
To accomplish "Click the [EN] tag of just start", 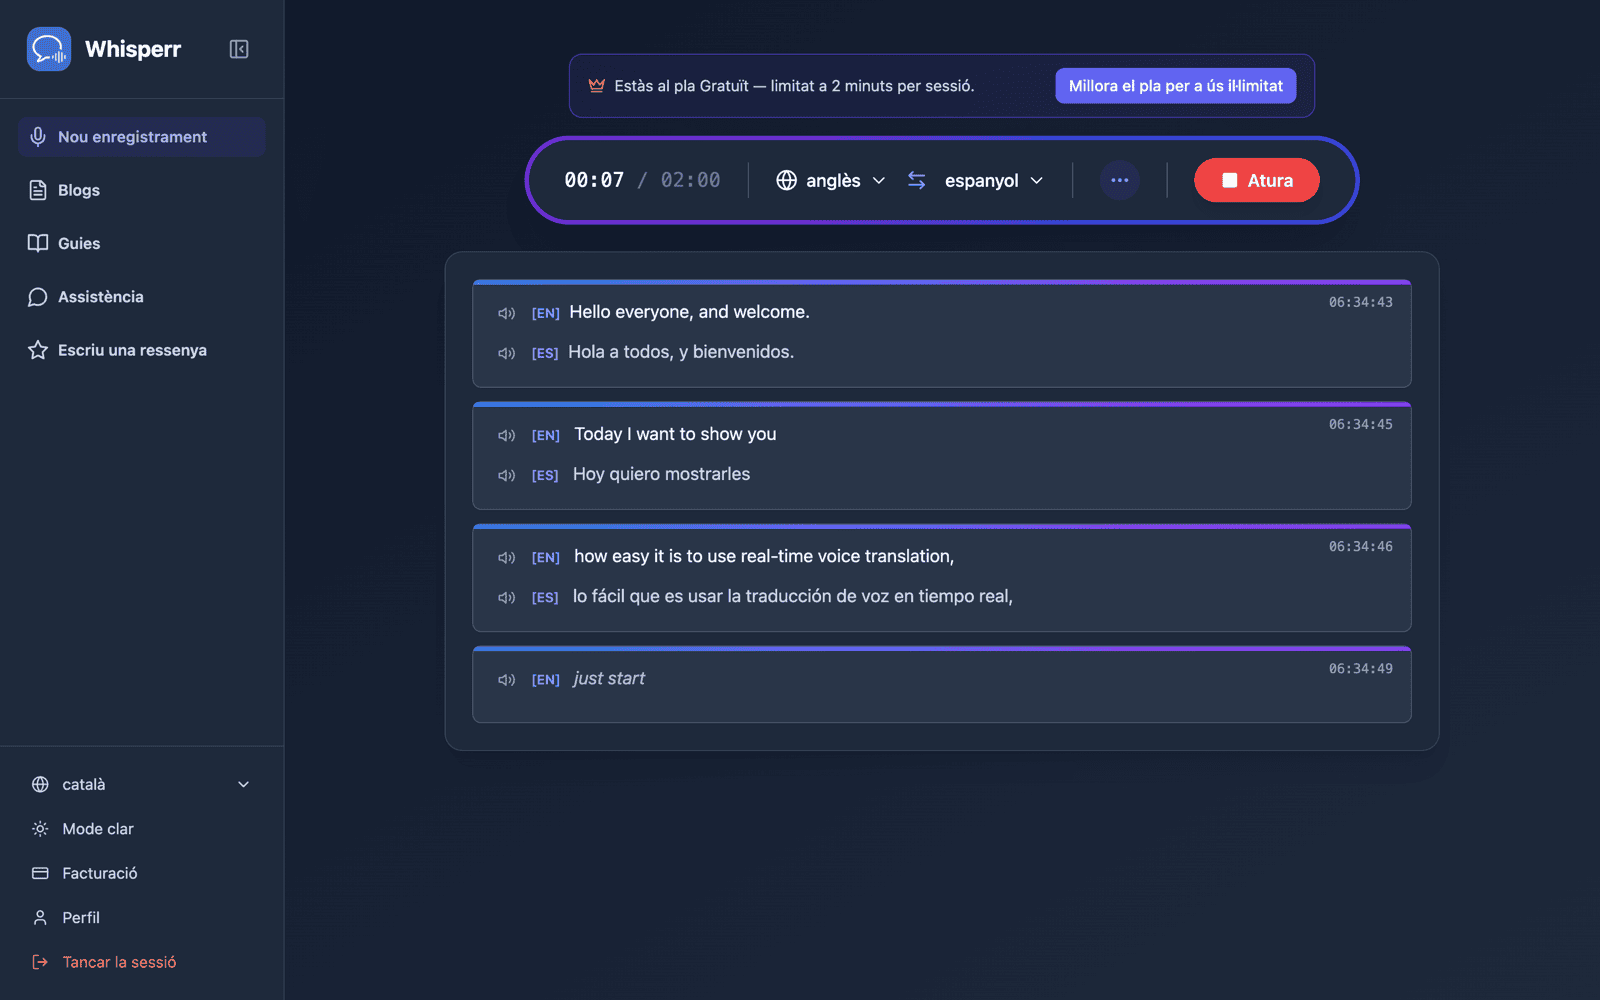I will pyautogui.click(x=545, y=680).
